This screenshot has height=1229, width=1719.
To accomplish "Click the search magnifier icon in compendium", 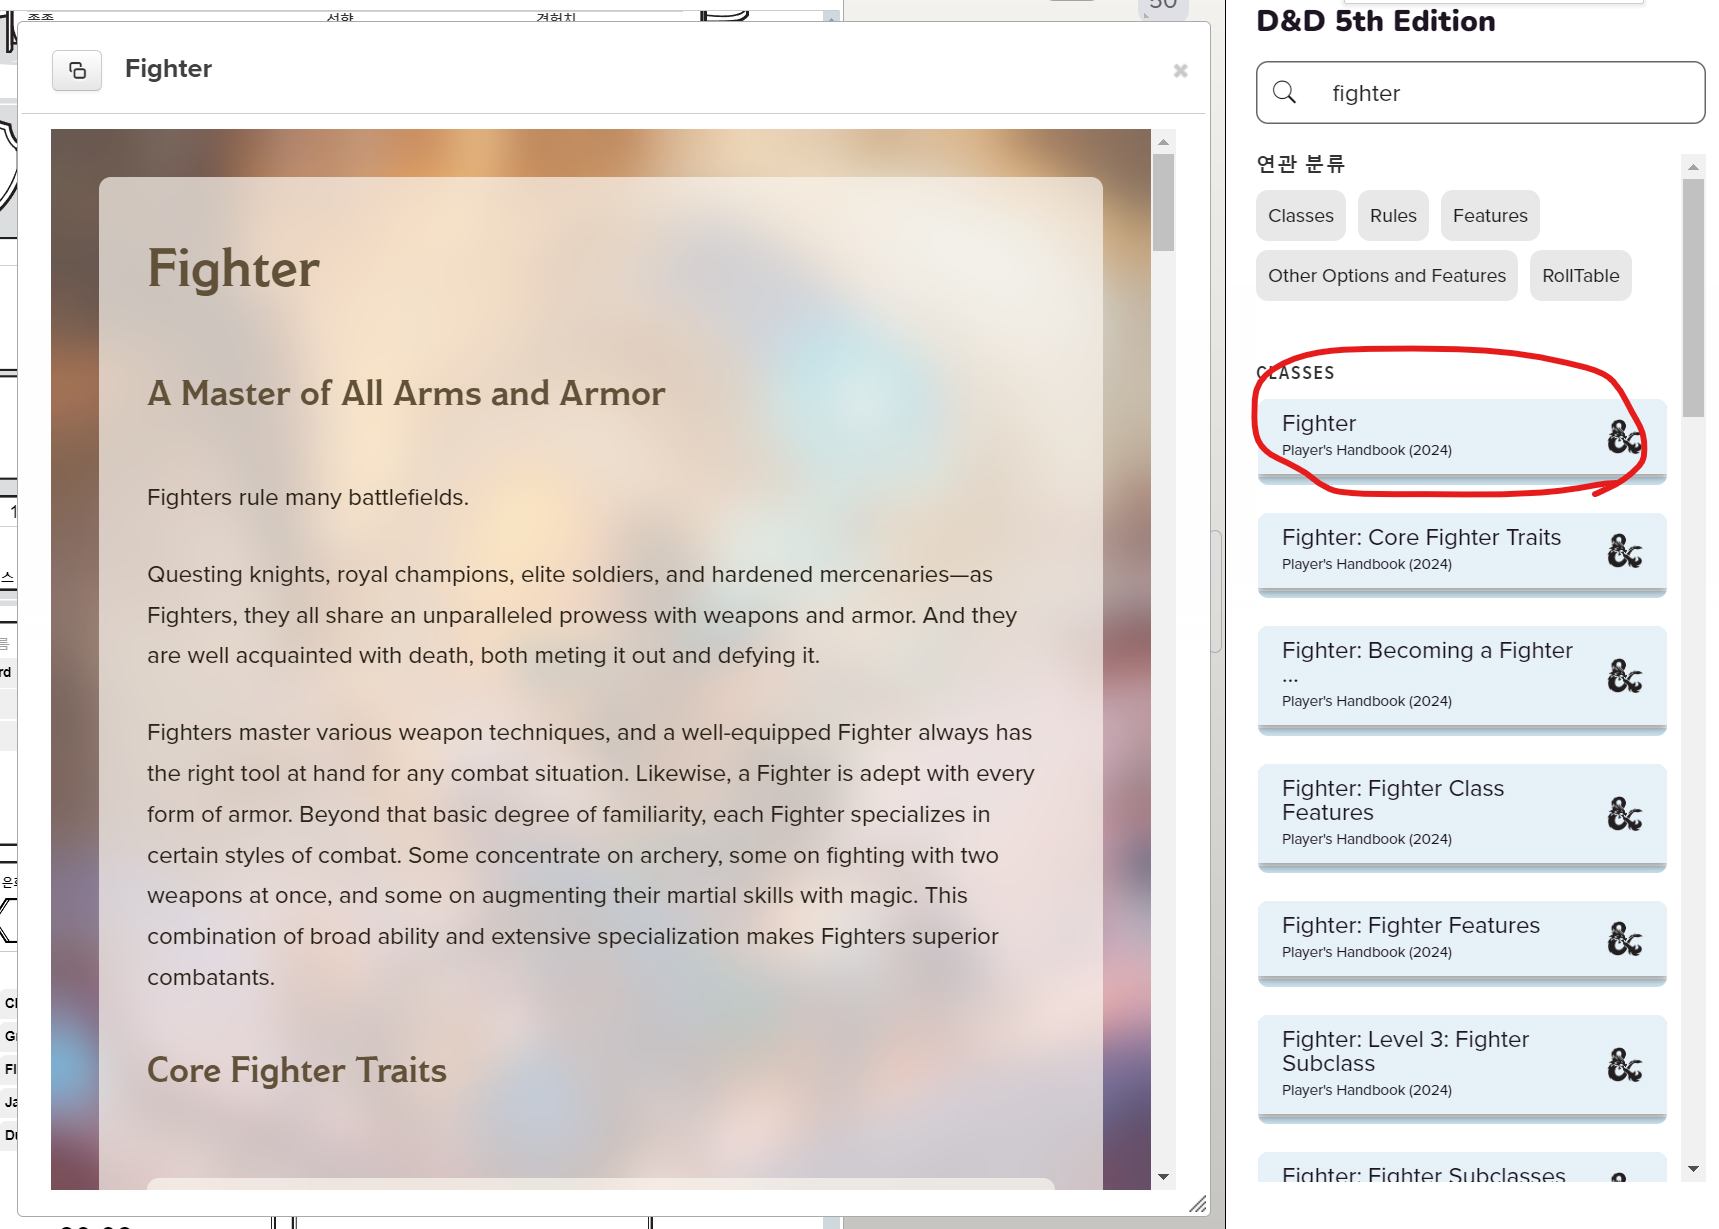I will (x=1285, y=93).
